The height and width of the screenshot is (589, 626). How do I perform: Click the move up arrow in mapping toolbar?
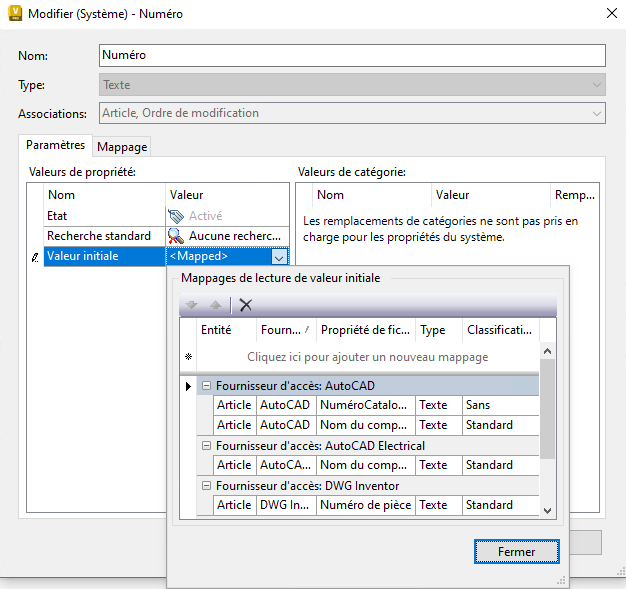pos(216,305)
